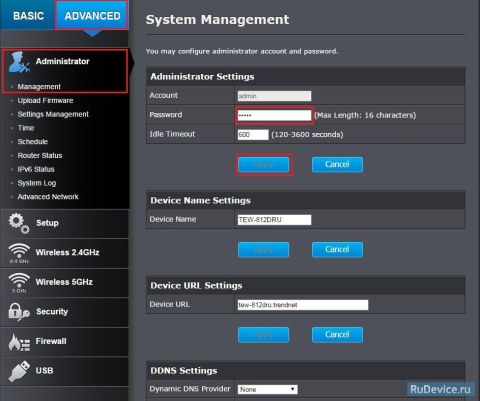Image resolution: width=480 pixels, height=401 pixels.
Task: Open Upload Firmware in the sidebar
Action: (x=45, y=101)
